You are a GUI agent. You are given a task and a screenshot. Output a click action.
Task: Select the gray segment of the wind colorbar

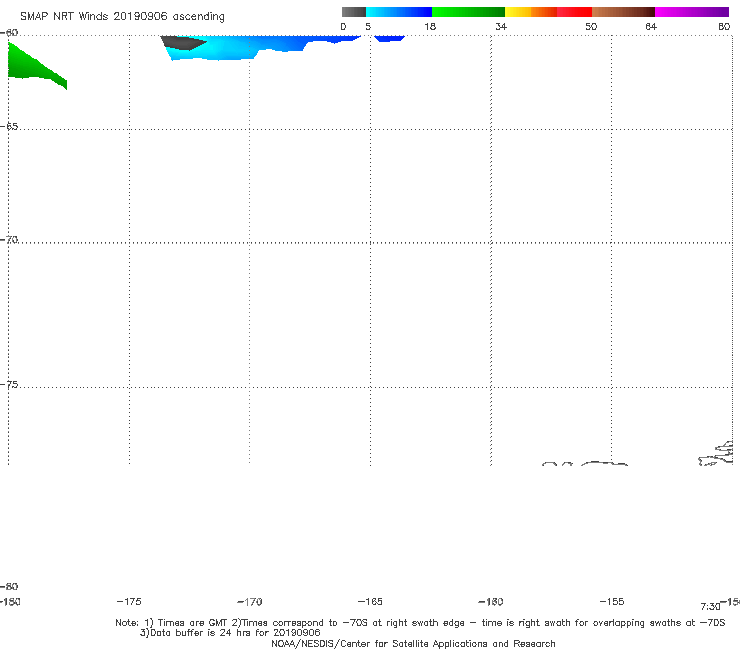click(354, 12)
